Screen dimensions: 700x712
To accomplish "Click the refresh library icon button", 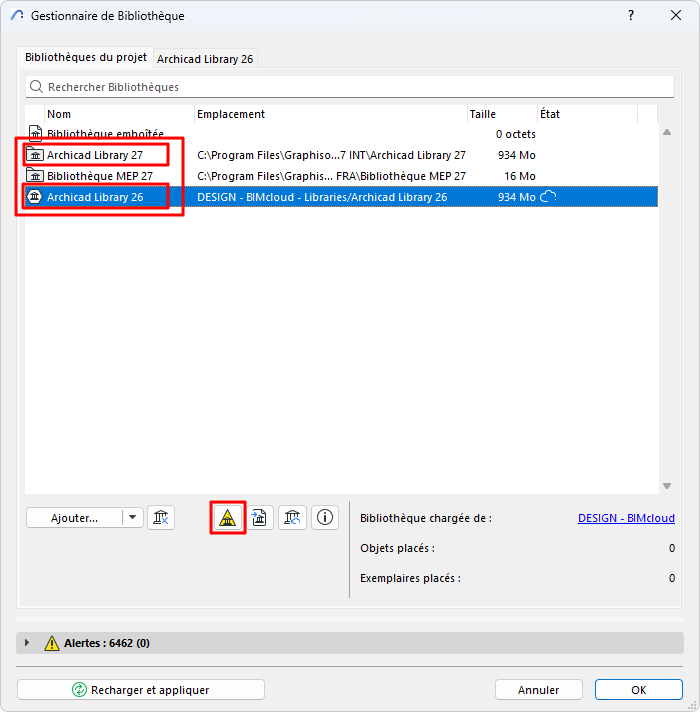I will coord(292,518).
